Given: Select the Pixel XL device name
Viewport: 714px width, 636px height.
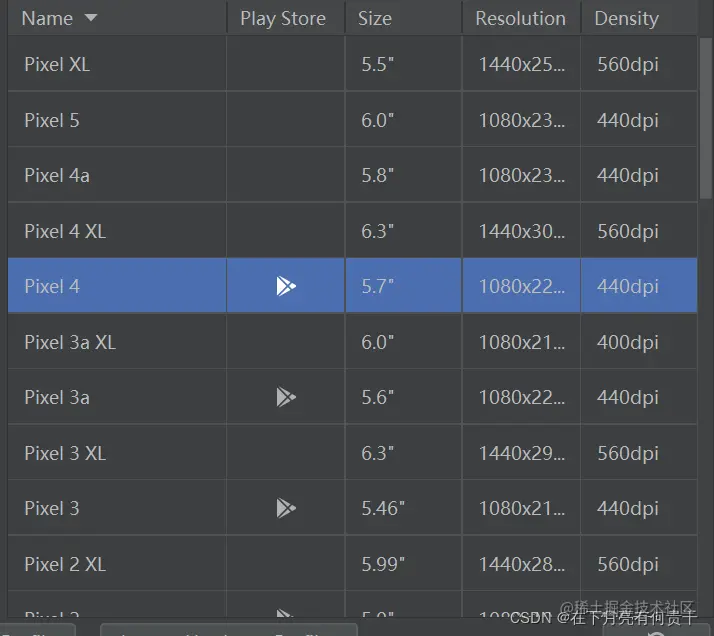Looking at the screenshot, I should click(x=57, y=64).
